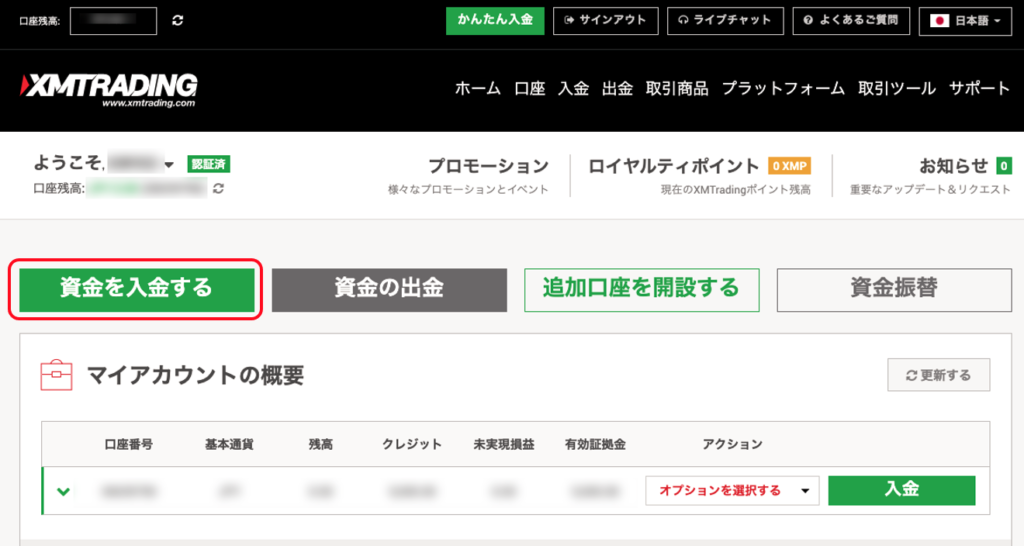Click the 未実現損益 column header
The height and width of the screenshot is (546, 1024).
[504, 445]
